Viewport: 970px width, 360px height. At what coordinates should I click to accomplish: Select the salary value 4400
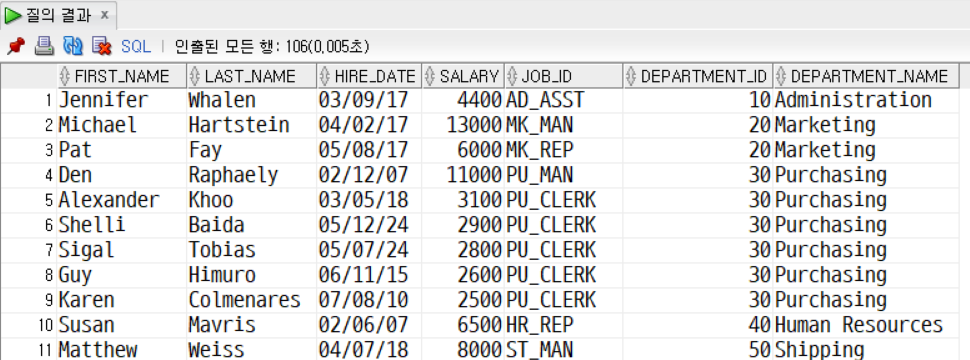[463, 100]
